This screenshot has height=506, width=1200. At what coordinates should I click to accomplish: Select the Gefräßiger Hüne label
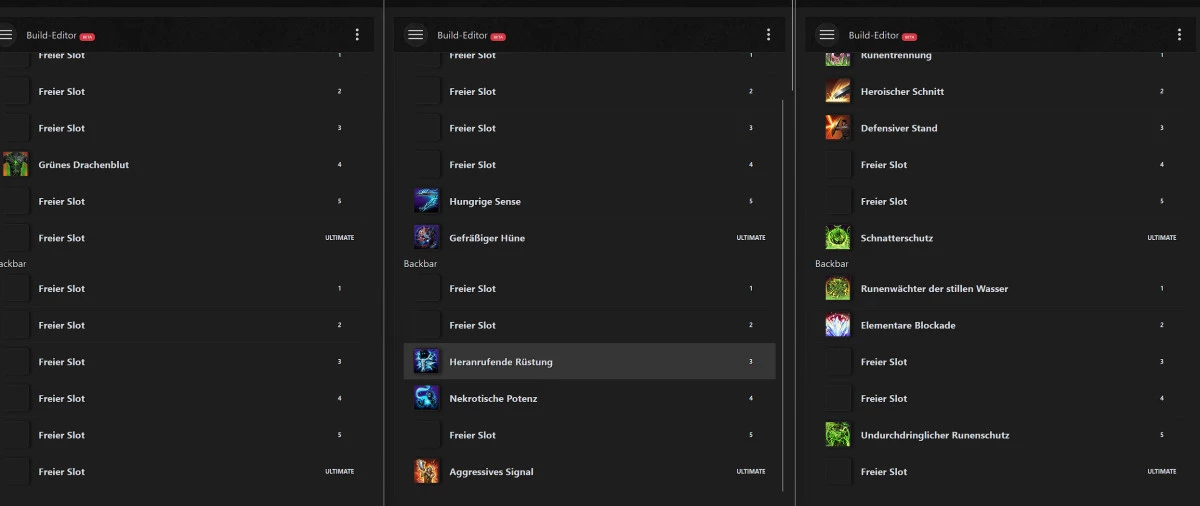pyautogui.click(x=487, y=238)
